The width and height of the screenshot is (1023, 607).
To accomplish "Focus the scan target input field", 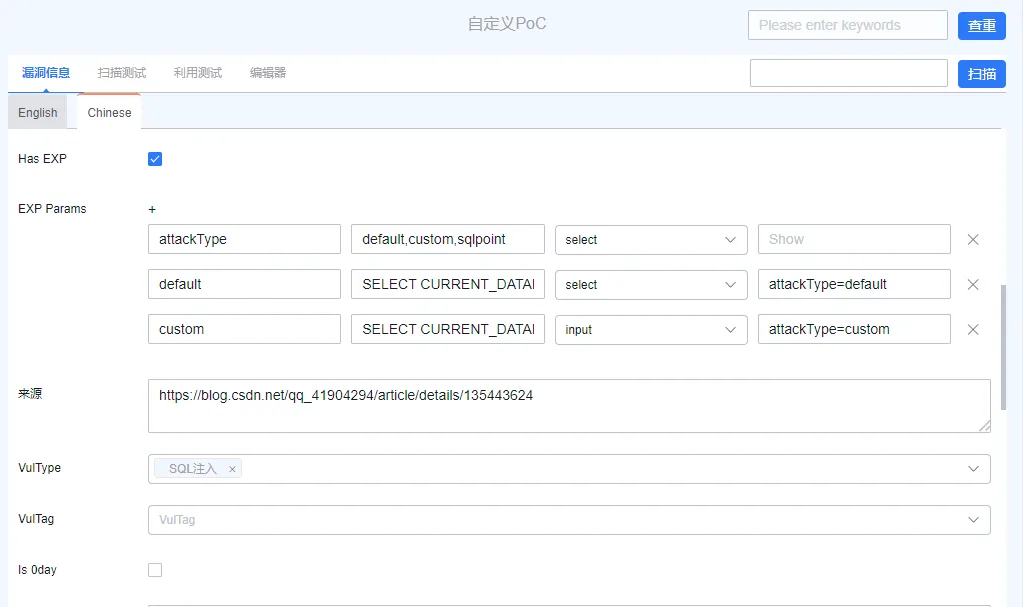I will [848, 73].
